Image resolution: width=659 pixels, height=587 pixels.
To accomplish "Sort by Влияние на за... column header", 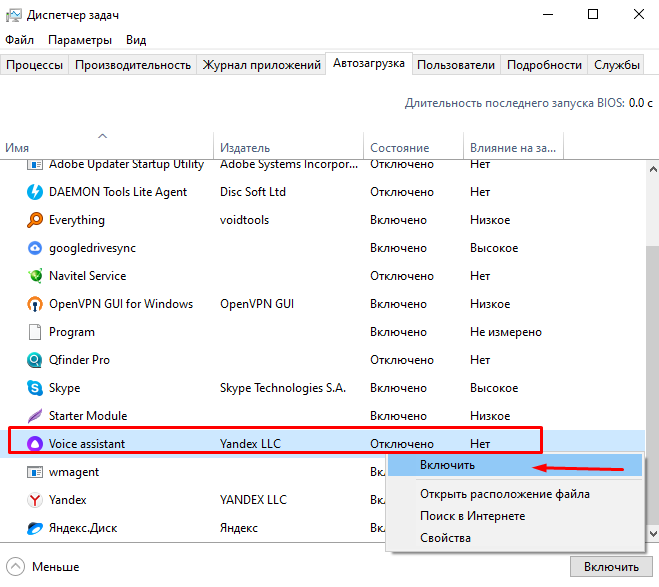I will coord(513,146).
